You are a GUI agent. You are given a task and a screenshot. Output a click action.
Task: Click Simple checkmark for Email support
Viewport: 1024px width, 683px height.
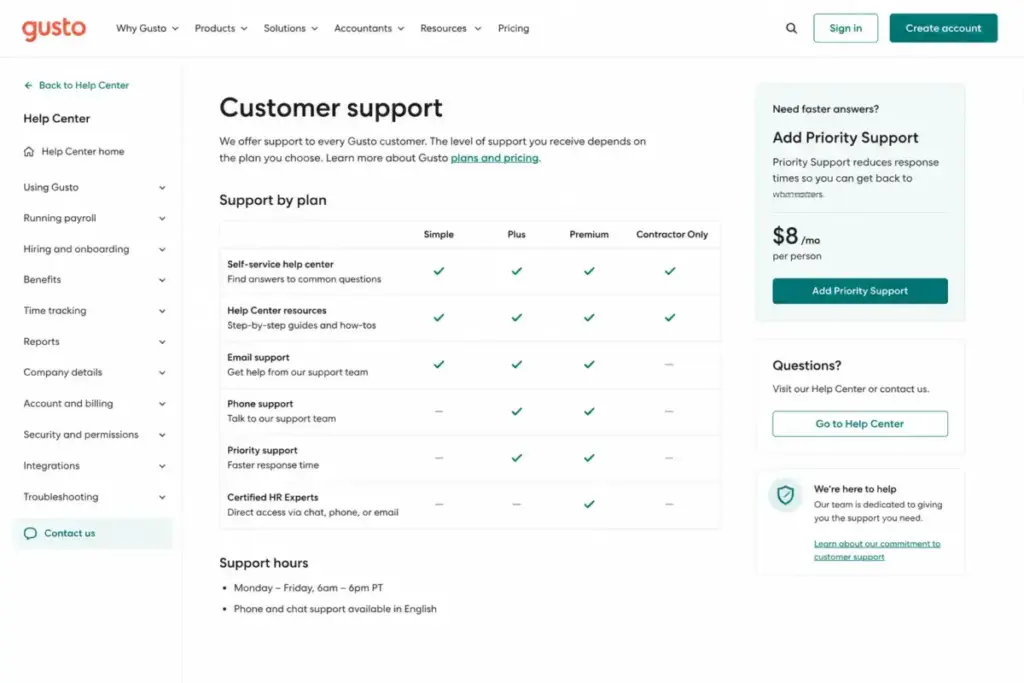coord(439,364)
